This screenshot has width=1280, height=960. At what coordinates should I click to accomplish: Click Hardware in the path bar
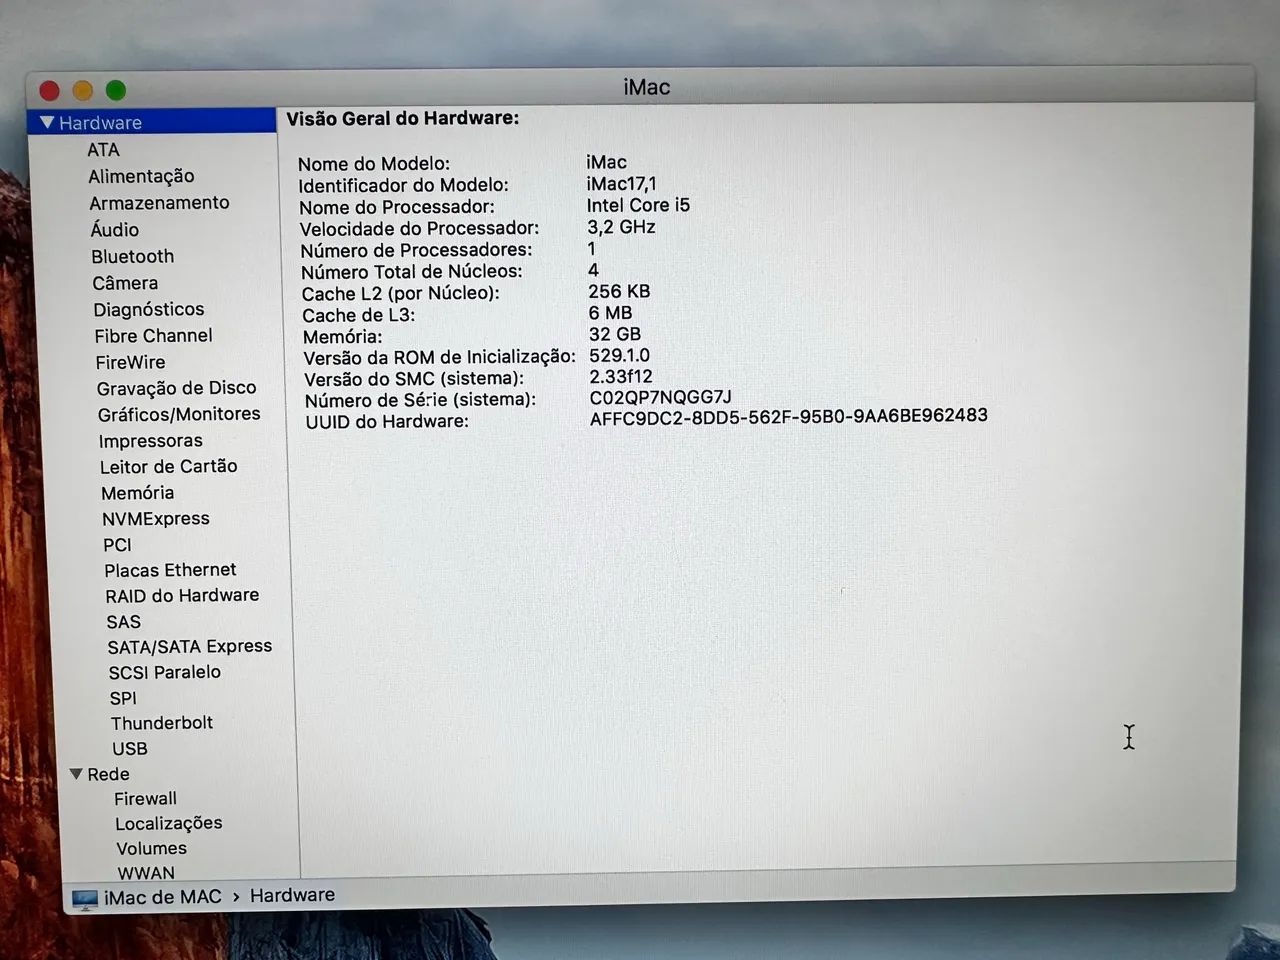tap(292, 896)
